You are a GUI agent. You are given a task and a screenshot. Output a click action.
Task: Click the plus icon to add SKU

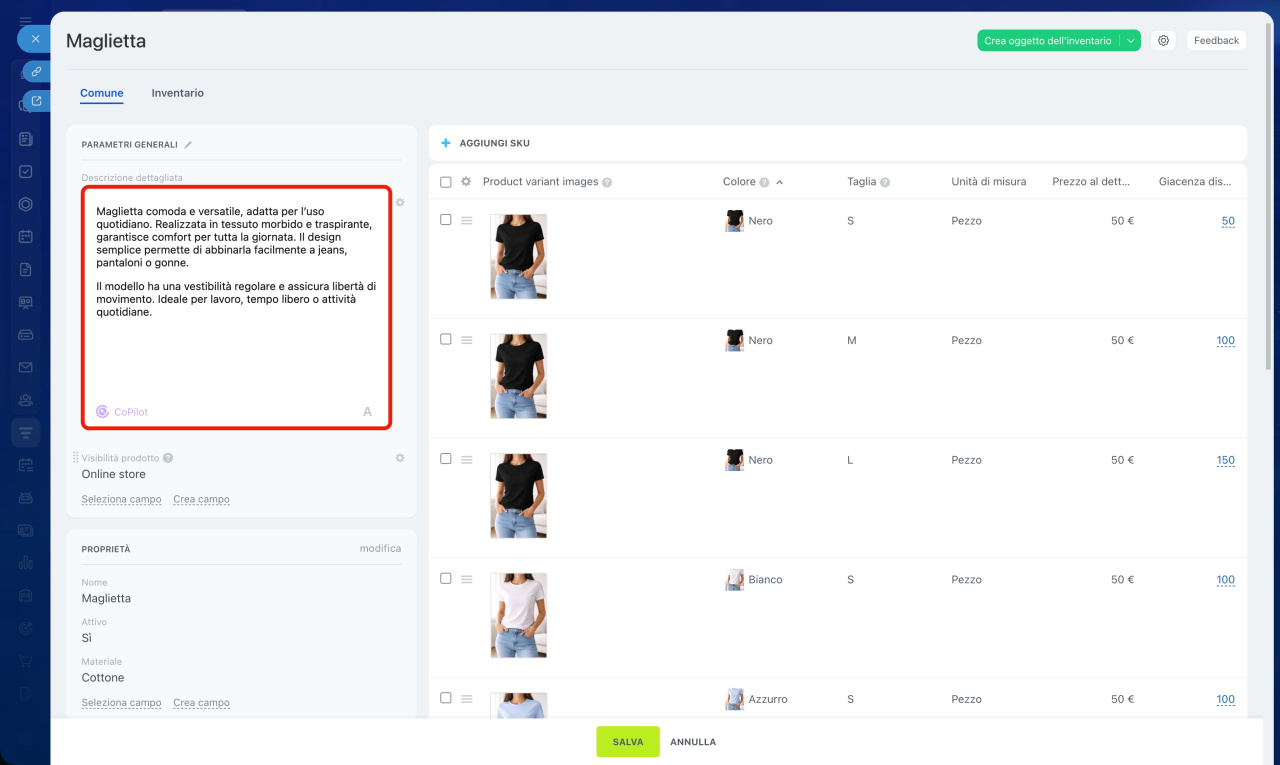click(446, 143)
